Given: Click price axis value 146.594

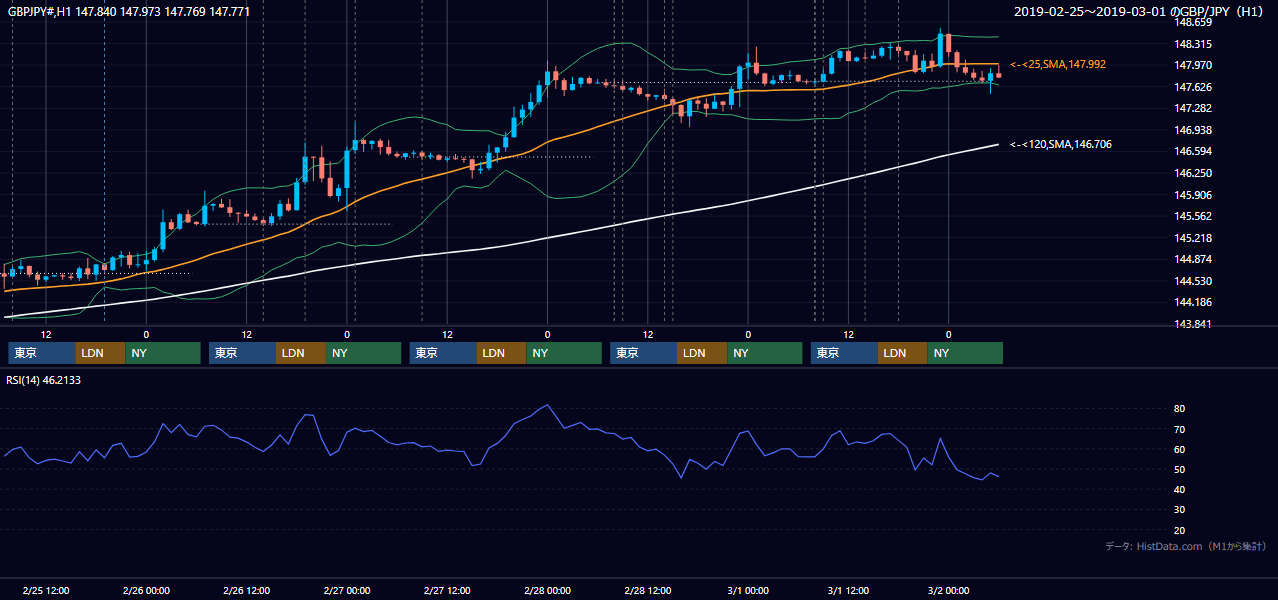Looking at the screenshot, I should (x=1194, y=151).
